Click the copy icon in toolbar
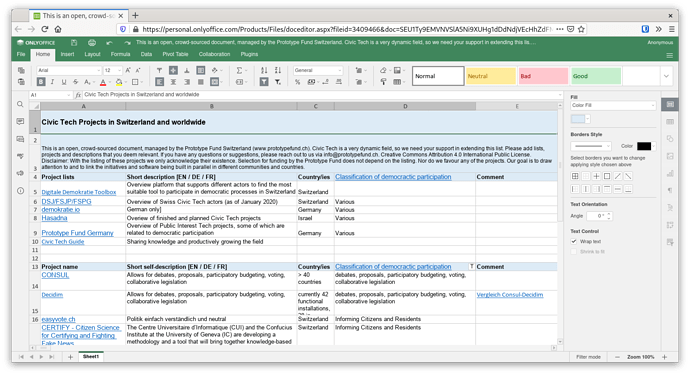The height and width of the screenshot is (375, 690). click(x=21, y=70)
